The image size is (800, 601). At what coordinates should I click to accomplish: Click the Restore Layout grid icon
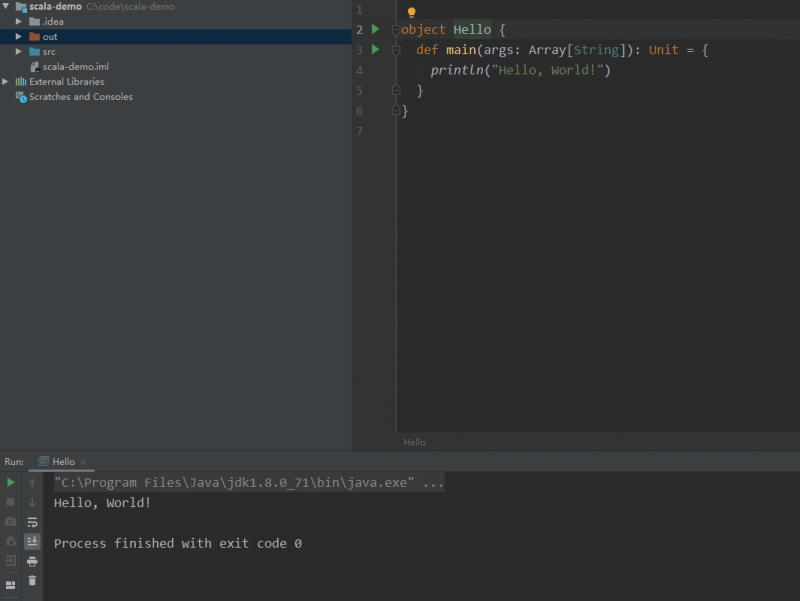pyautogui.click(x=10, y=585)
